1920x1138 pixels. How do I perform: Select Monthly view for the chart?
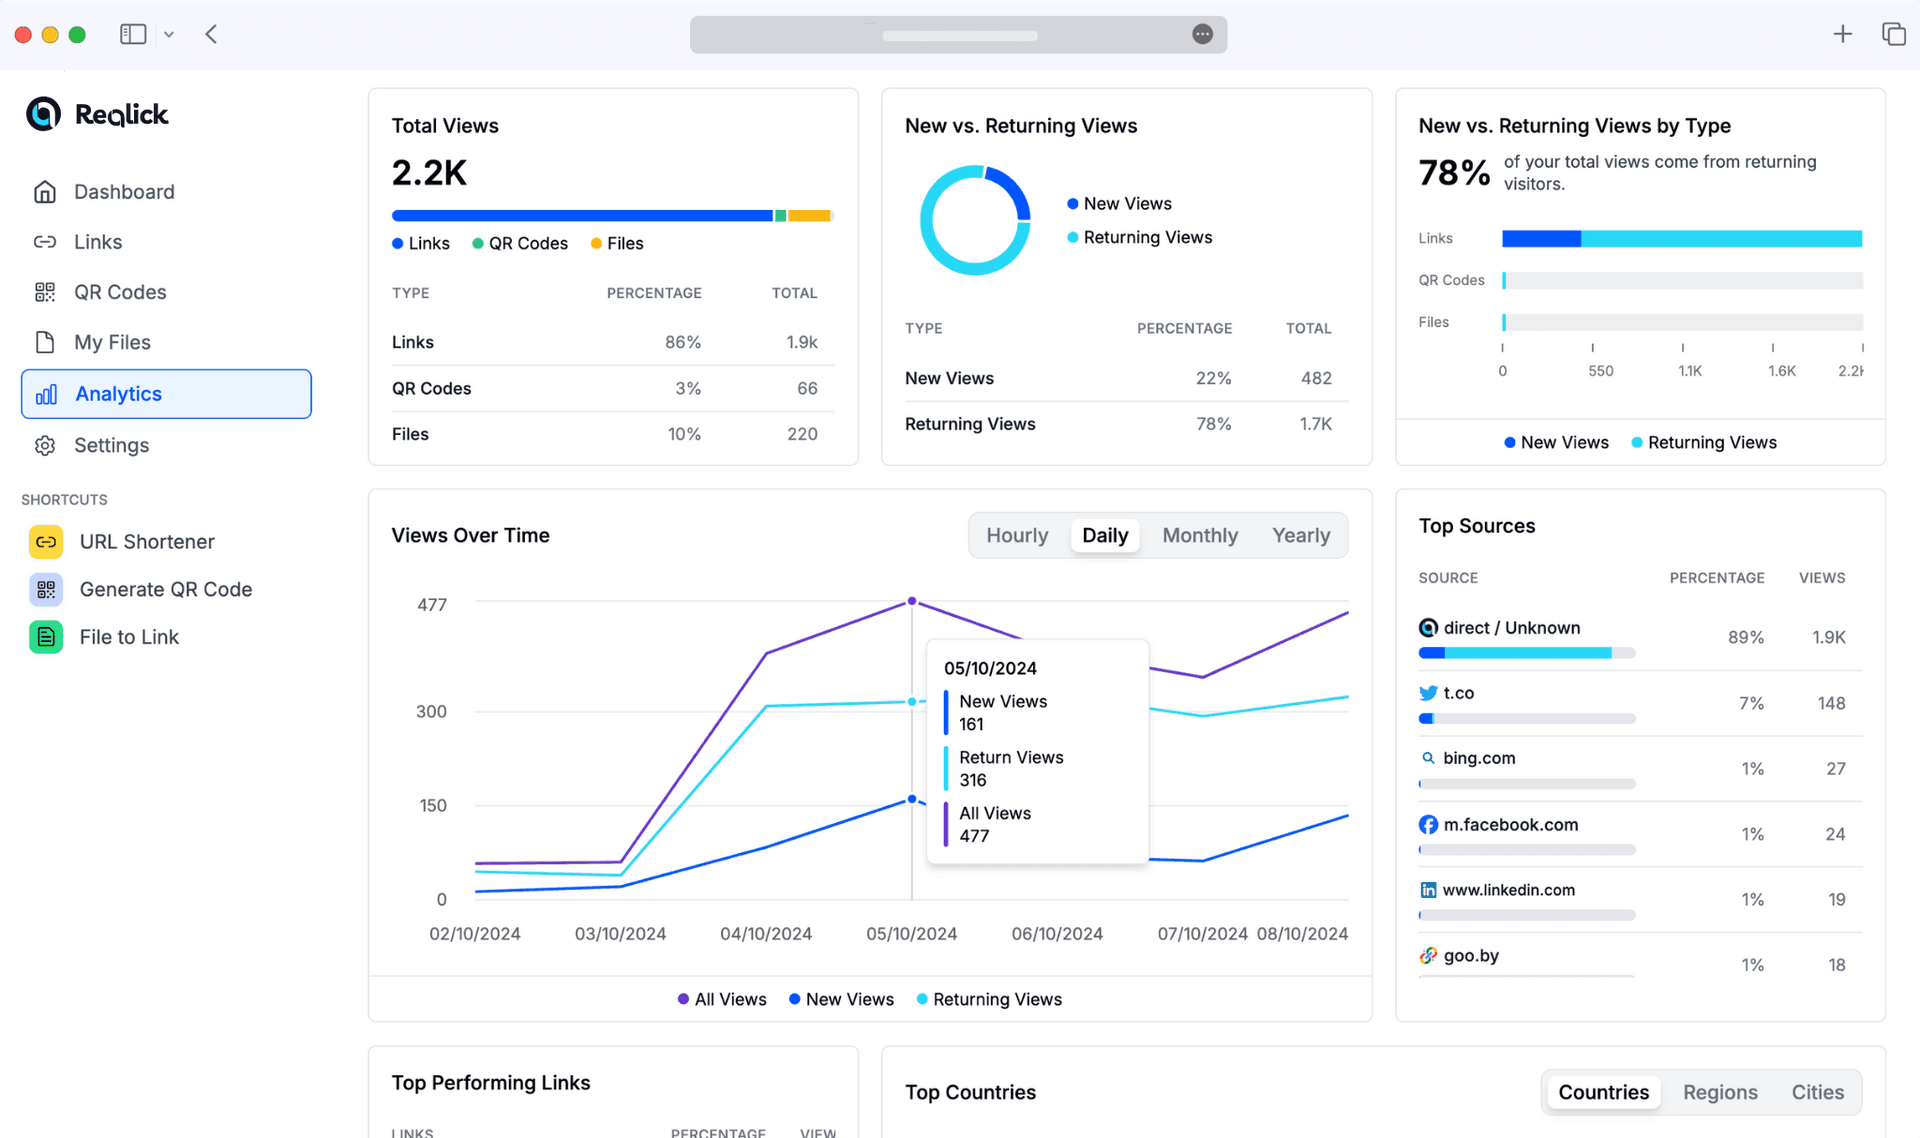pos(1199,535)
